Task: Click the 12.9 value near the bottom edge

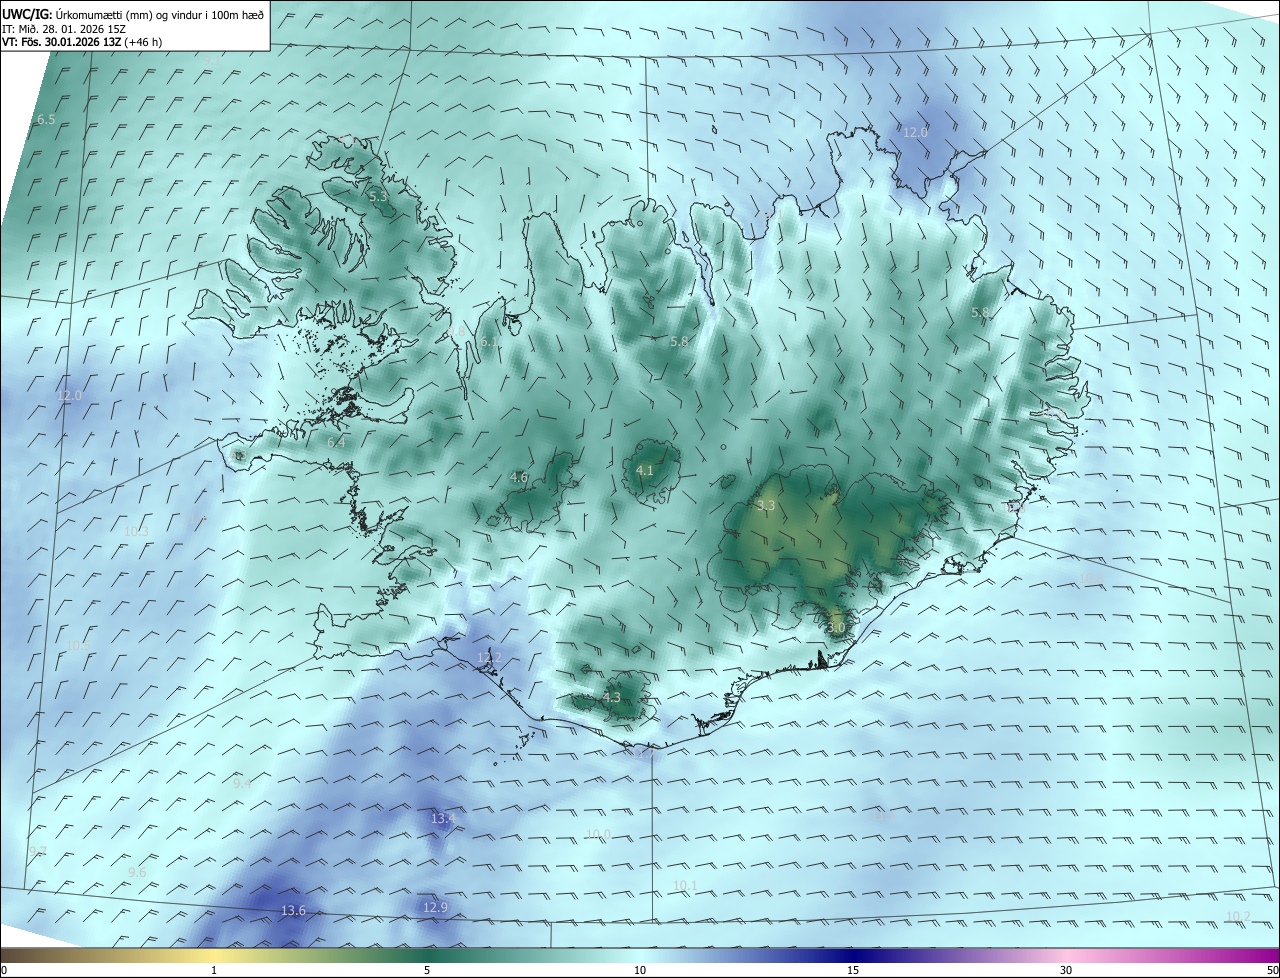Action: [x=435, y=907]
